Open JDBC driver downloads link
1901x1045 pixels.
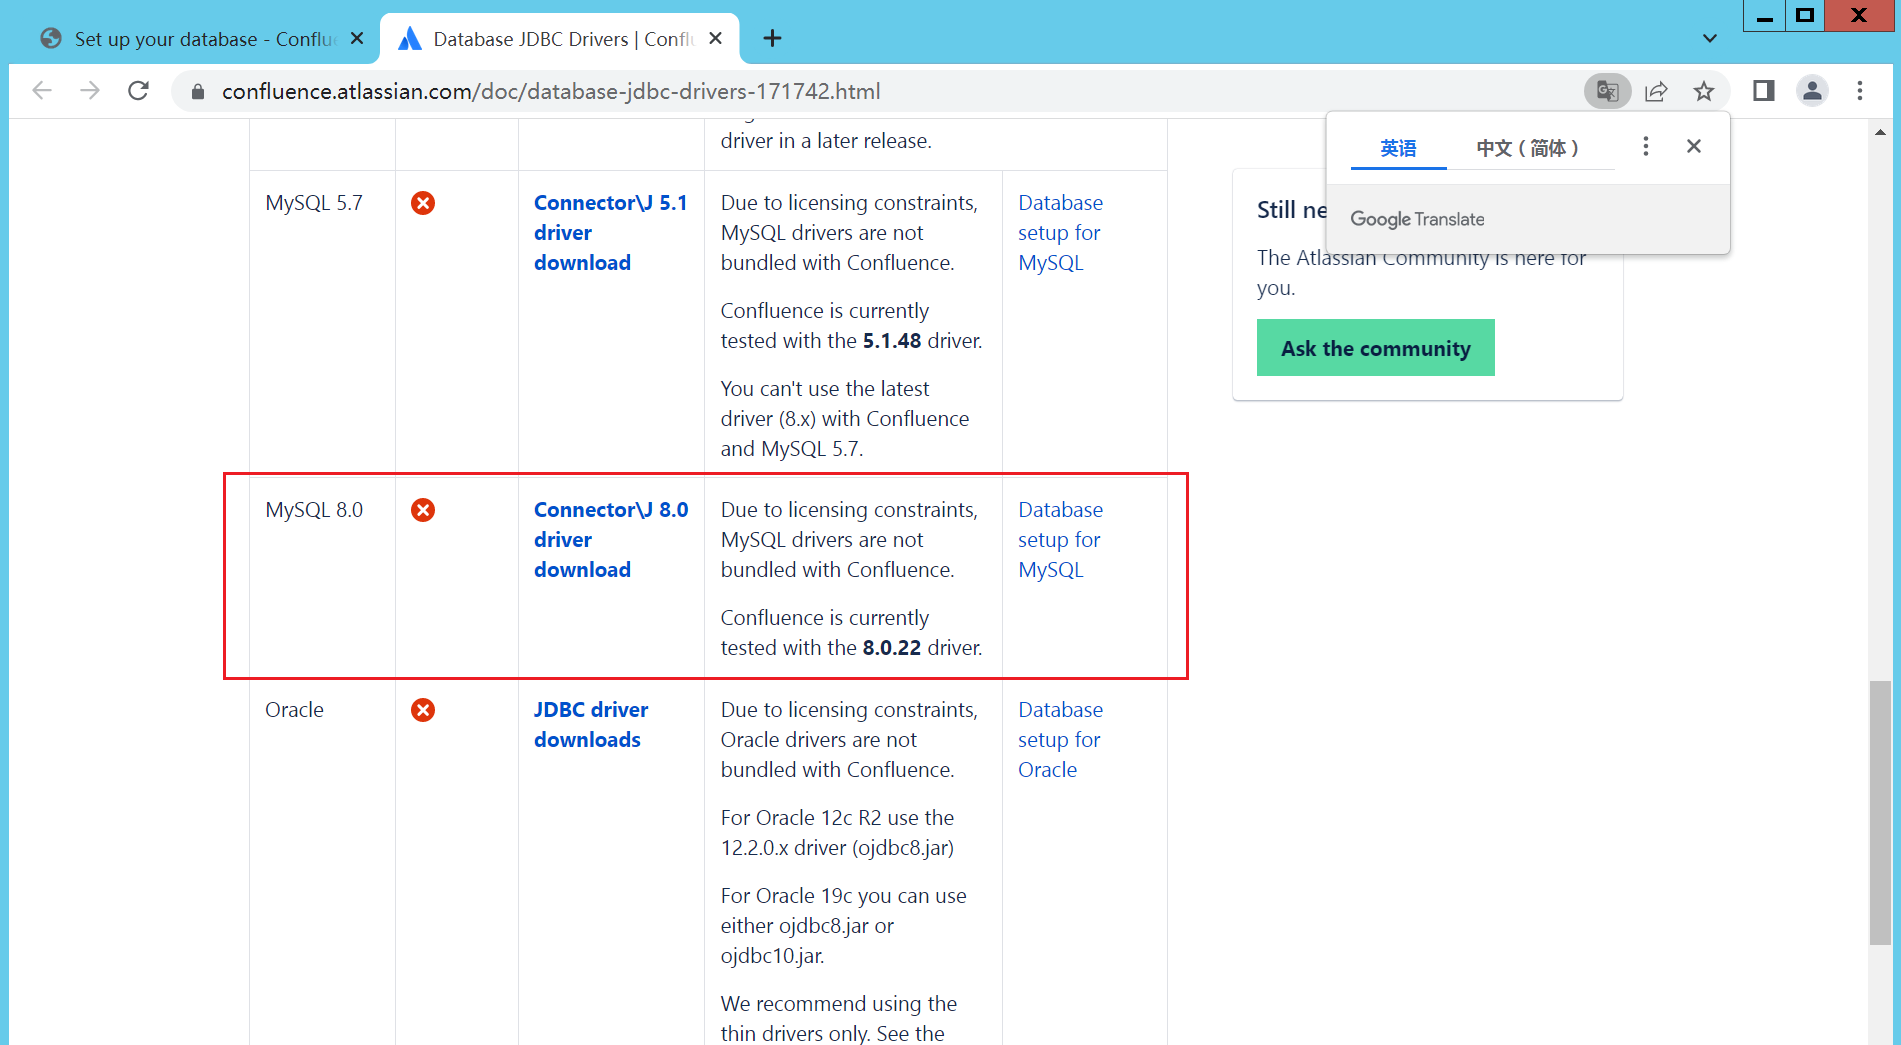pyautogui.click(x=590, y=724)
